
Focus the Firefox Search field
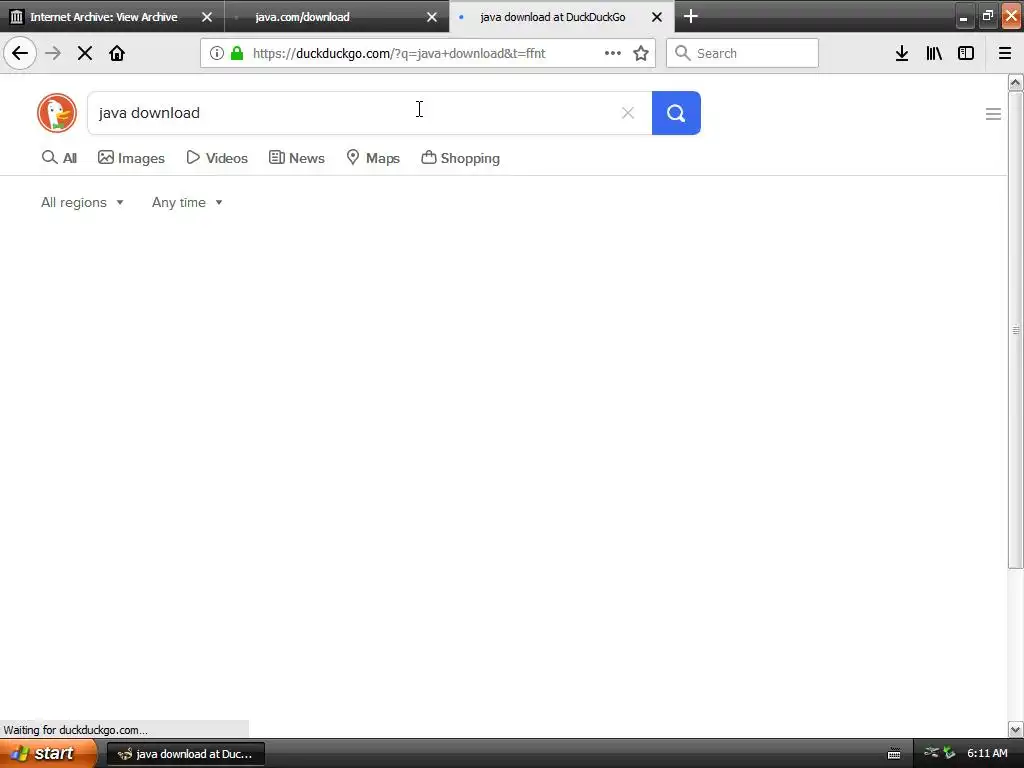(x=743, y=53)
